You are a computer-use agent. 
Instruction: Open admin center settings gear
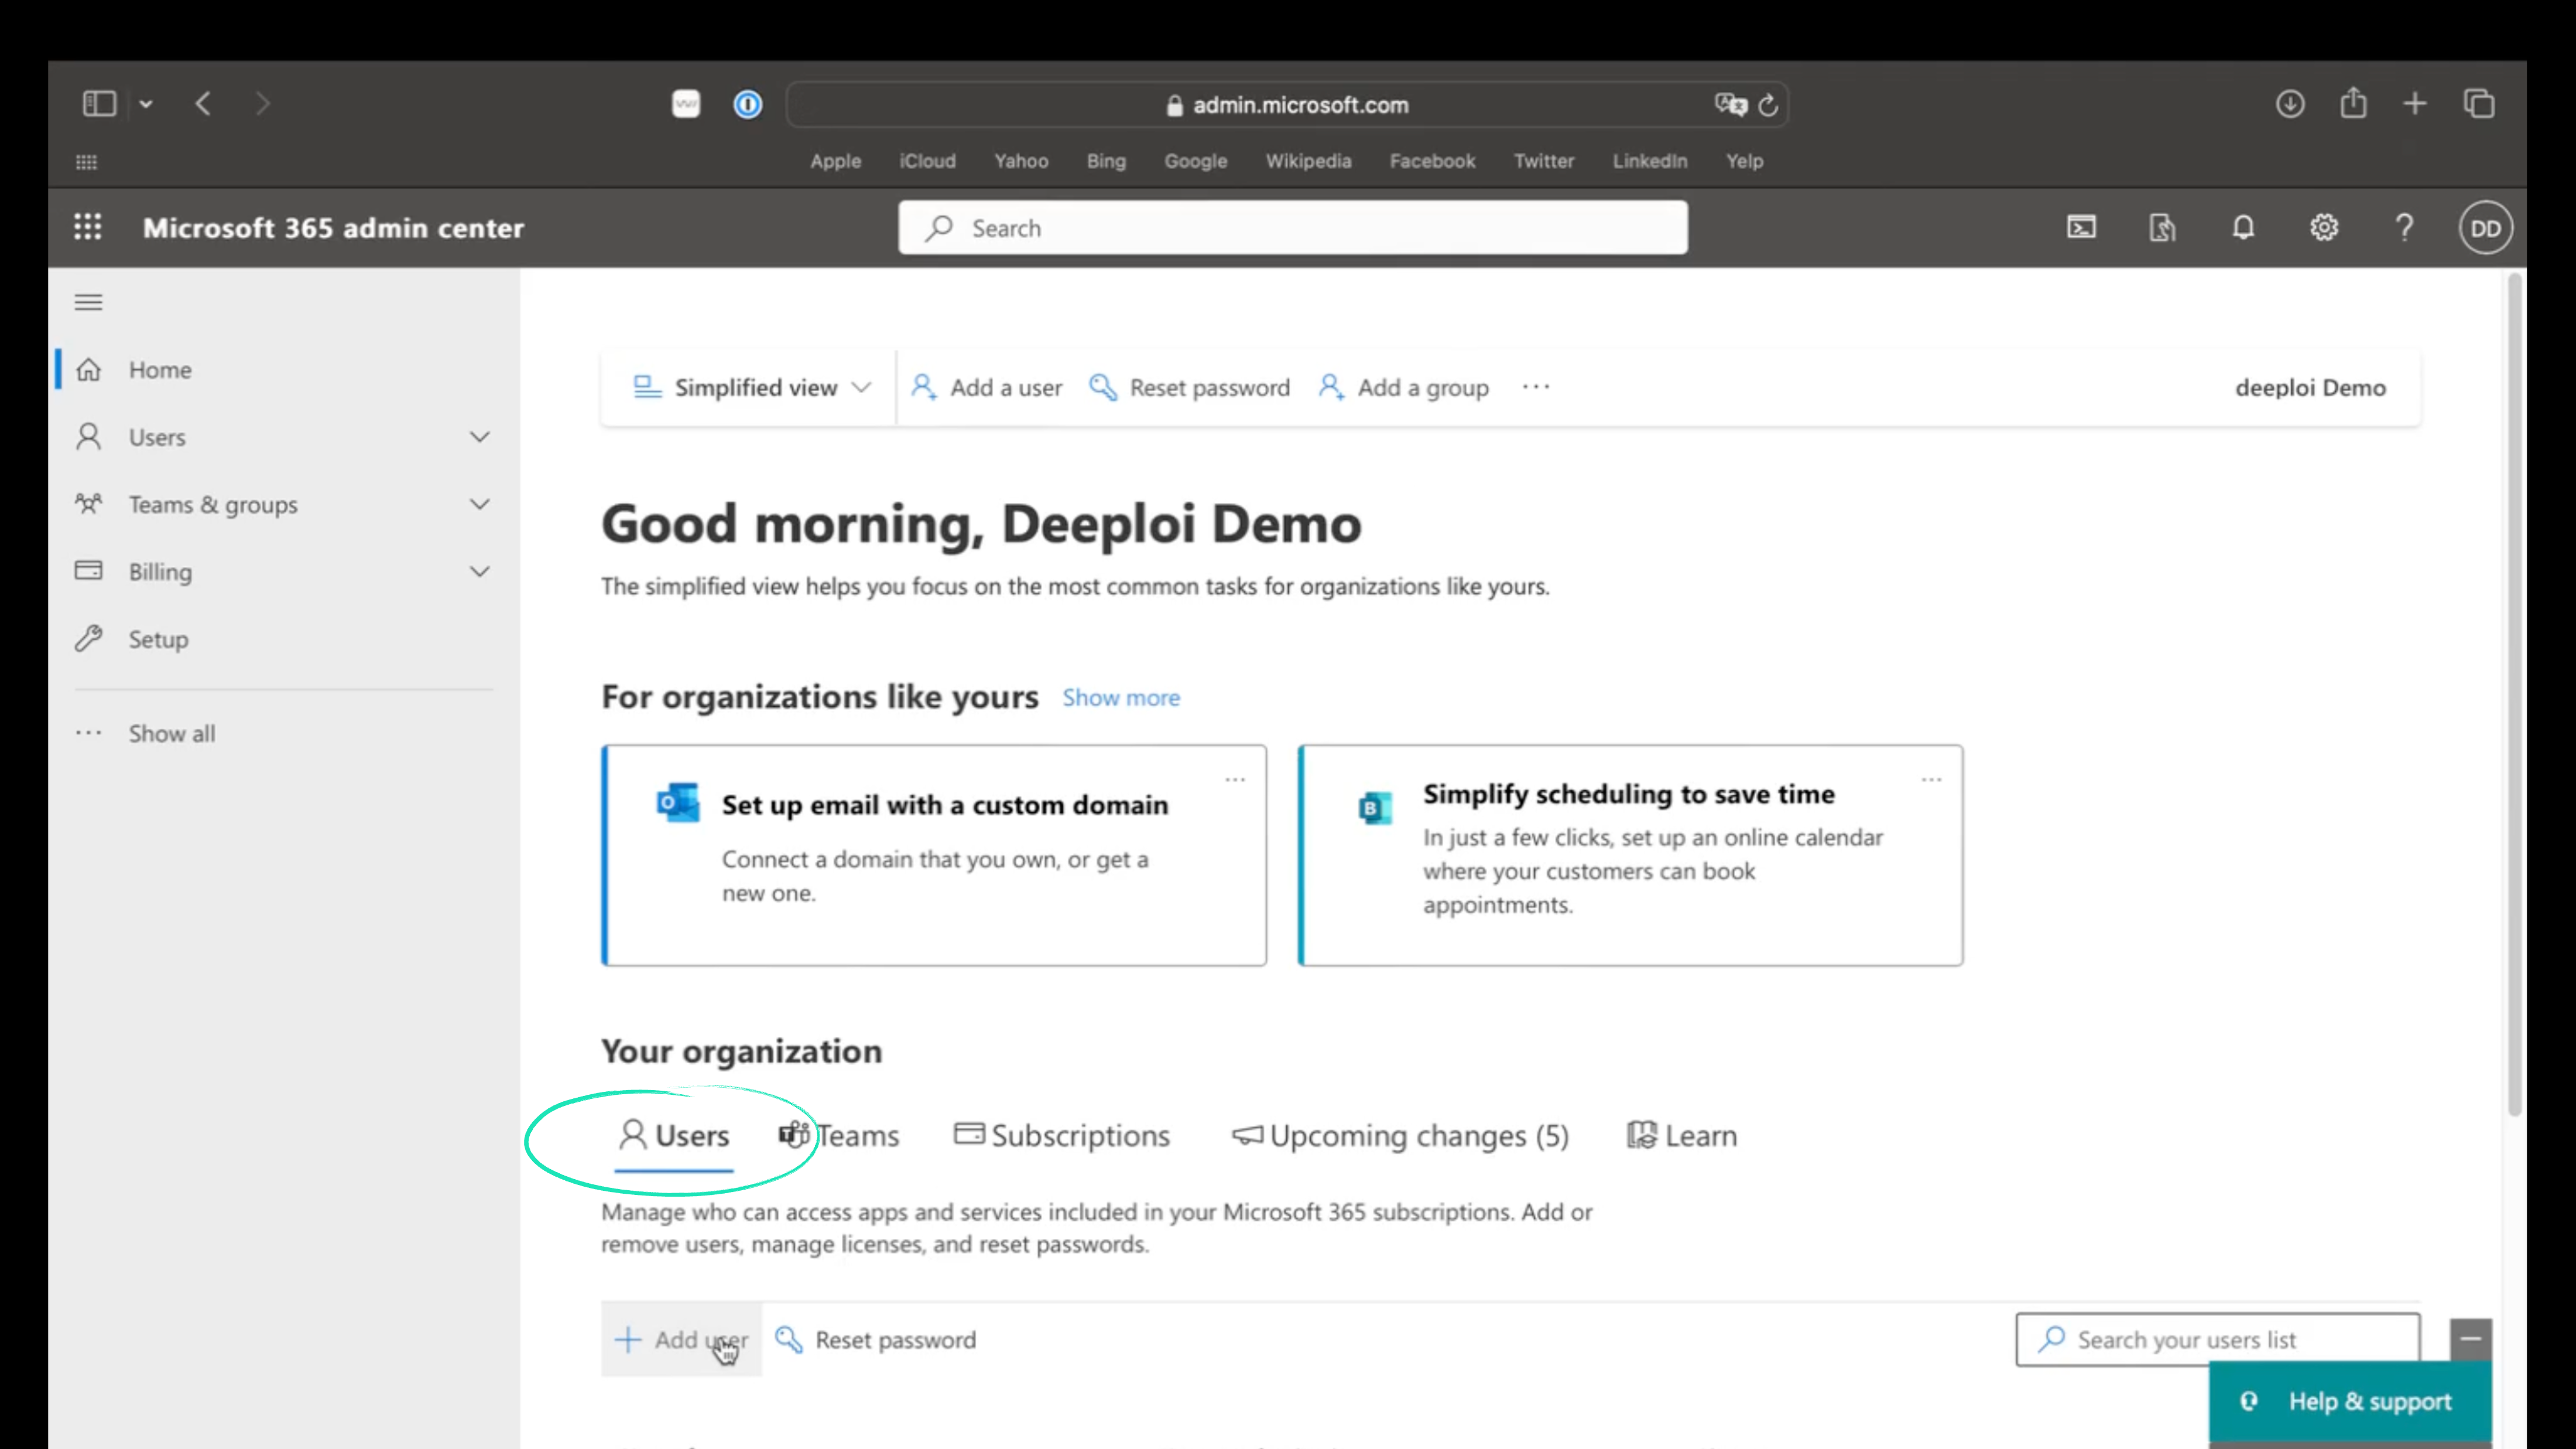[x=2324, y=227]
